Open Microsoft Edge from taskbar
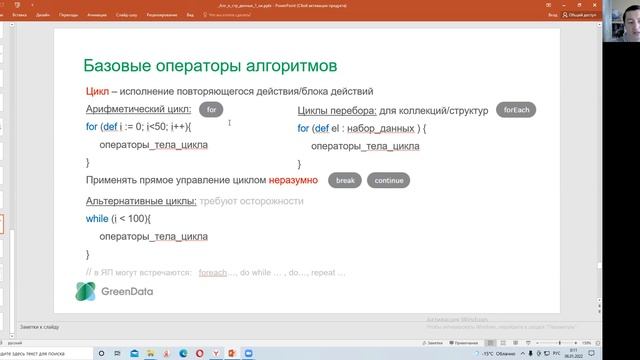 (x=183, y=353)
